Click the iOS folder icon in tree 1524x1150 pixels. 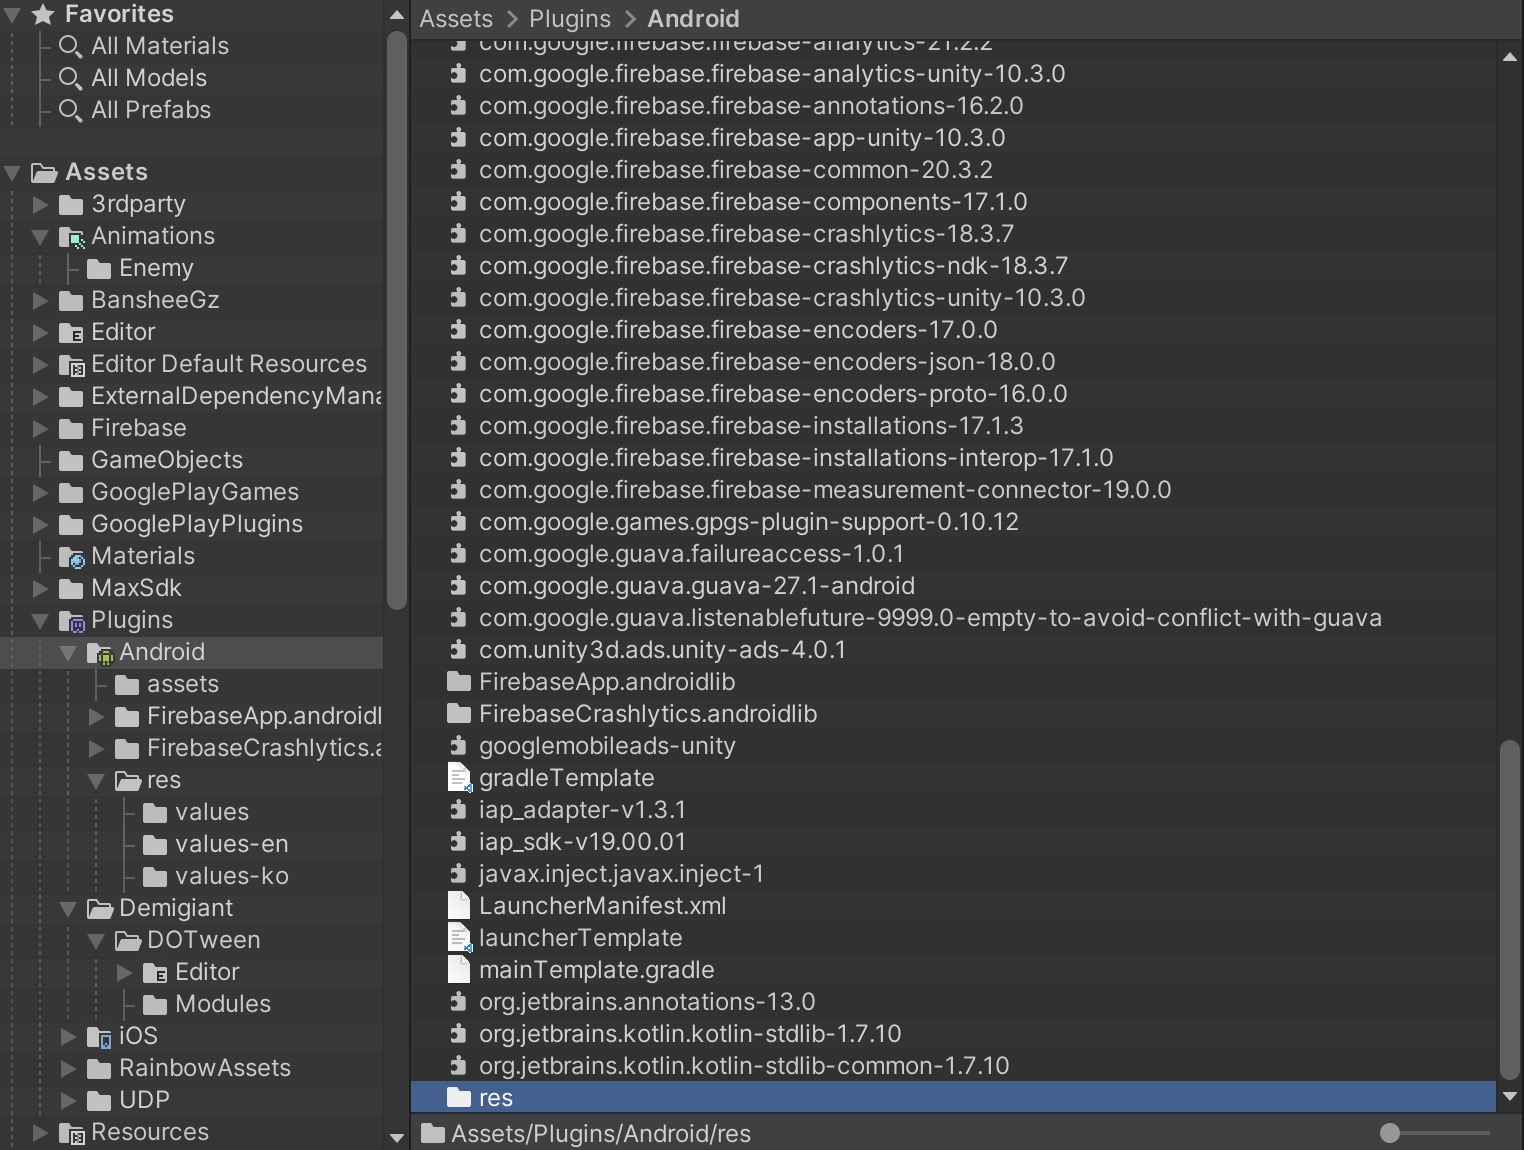(99, 1037)
